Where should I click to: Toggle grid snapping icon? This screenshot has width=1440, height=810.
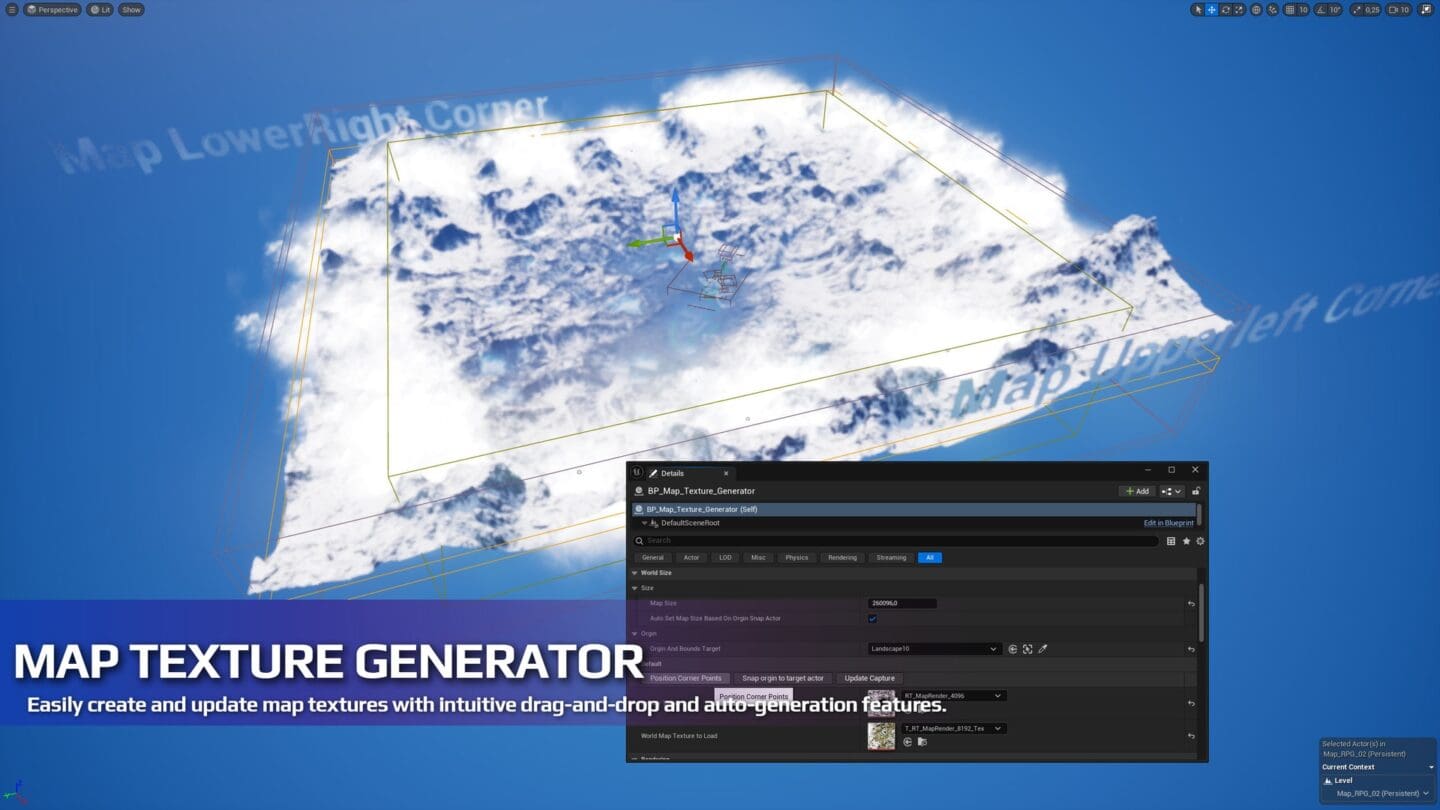coord(1290,10)
